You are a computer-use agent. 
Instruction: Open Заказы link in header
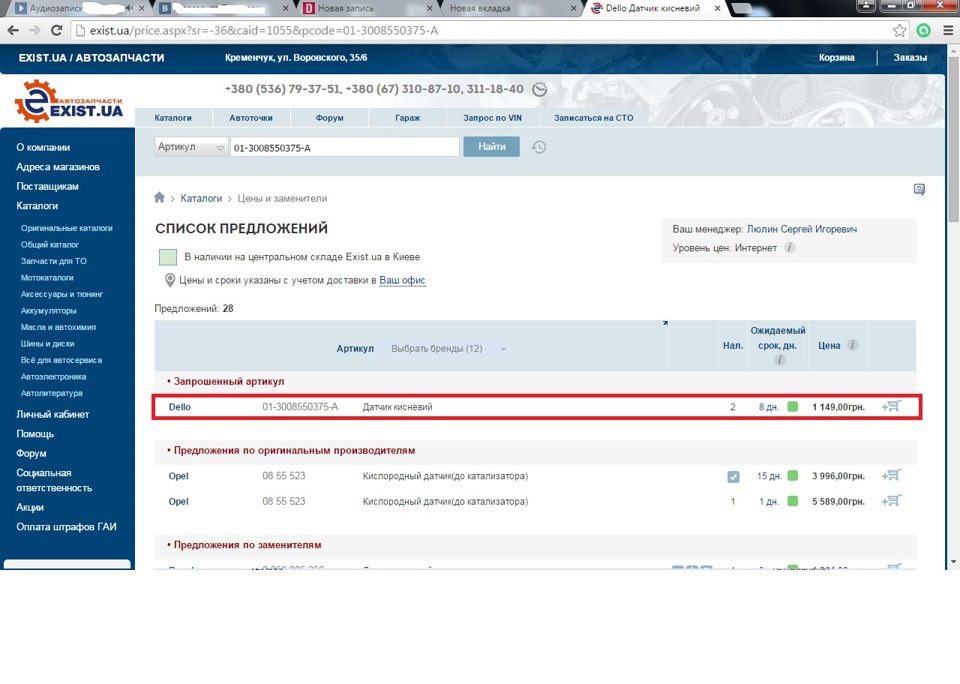coord(910,58)
